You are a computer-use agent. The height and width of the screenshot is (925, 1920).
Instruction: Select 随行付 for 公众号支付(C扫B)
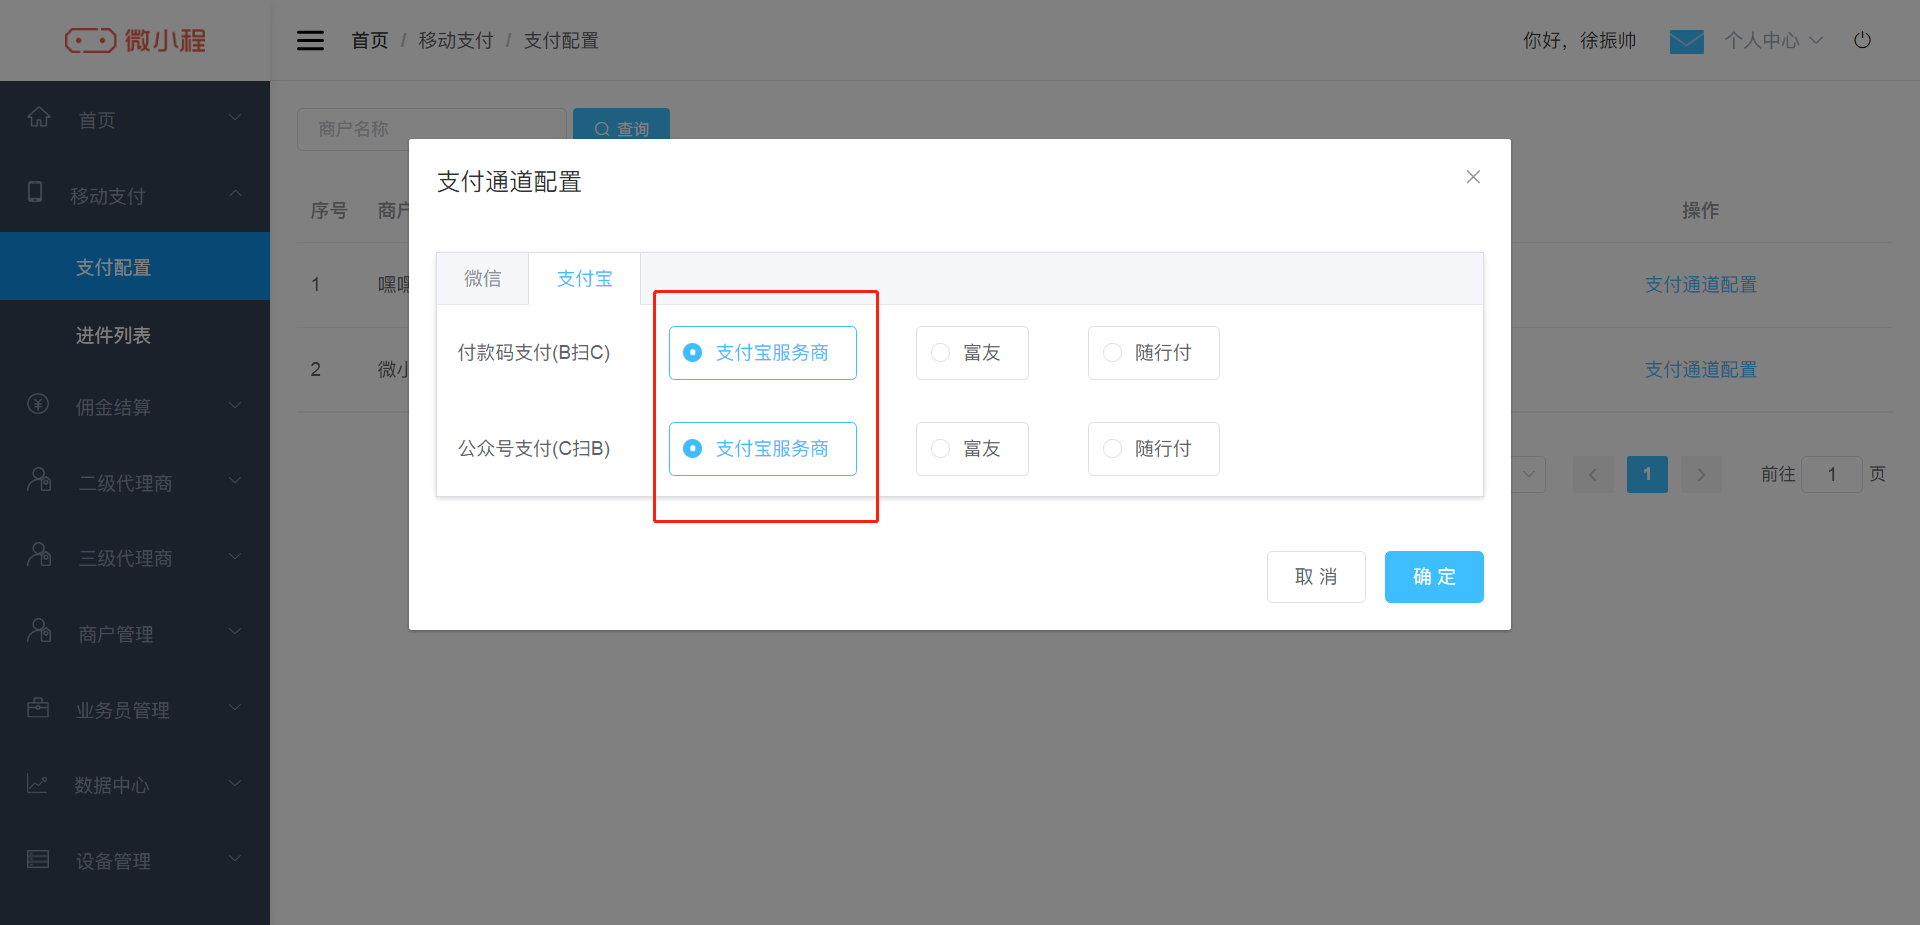click(x=1153, y=449)
